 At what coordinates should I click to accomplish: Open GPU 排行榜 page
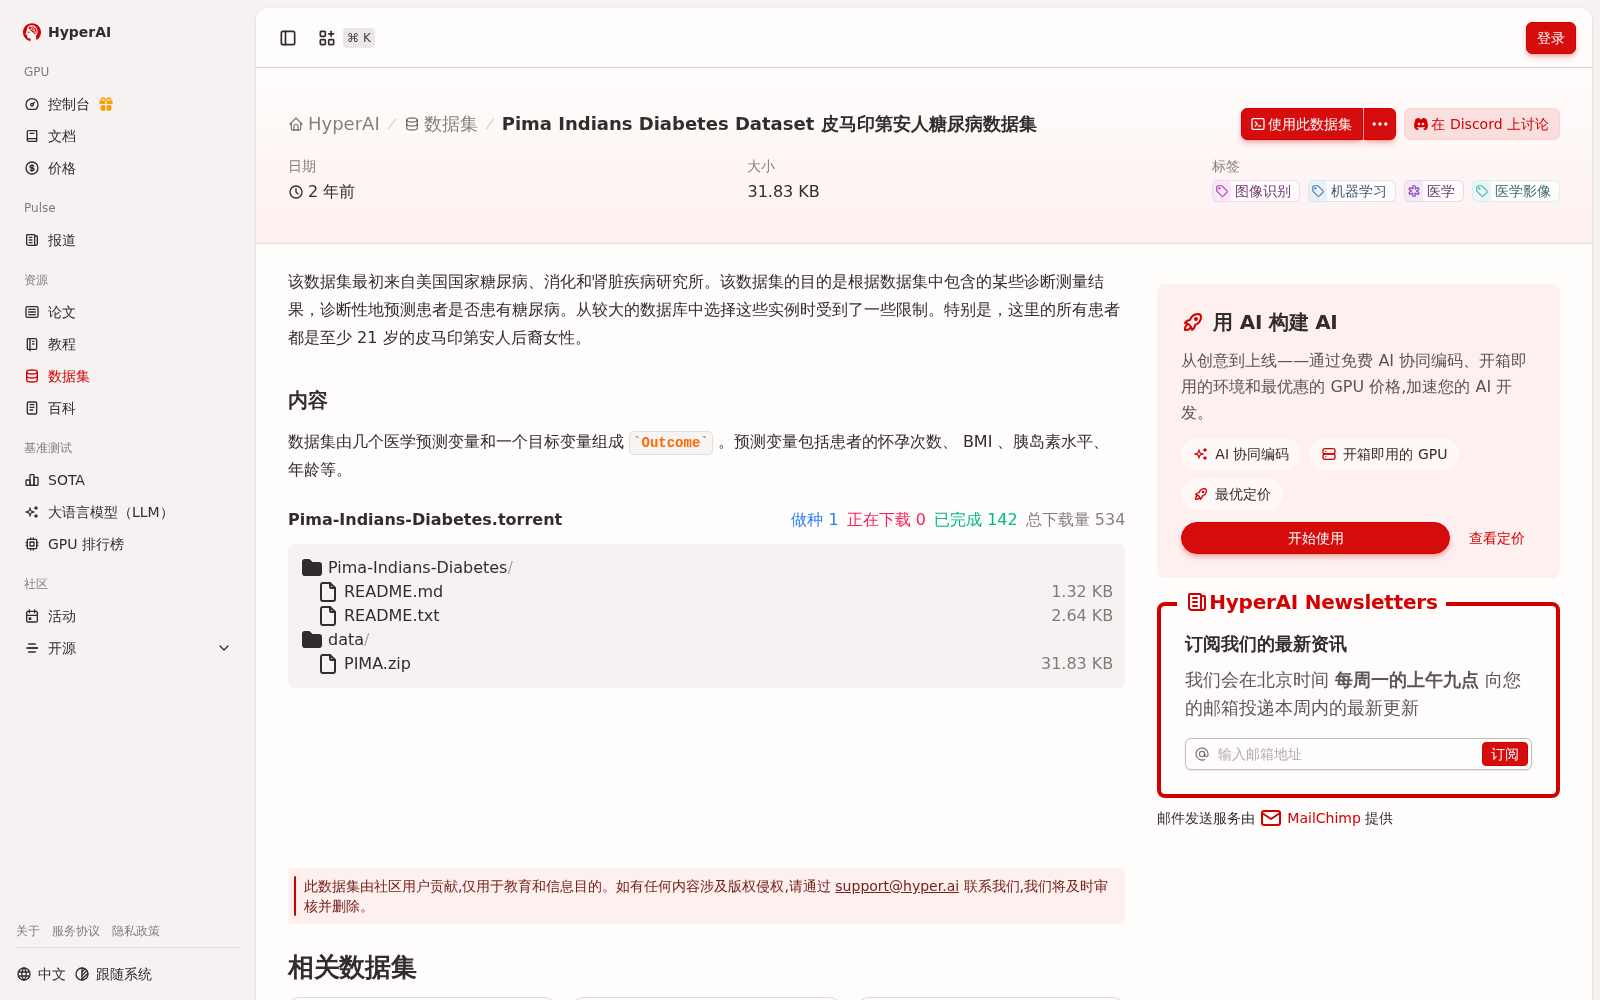click(86, 544)
